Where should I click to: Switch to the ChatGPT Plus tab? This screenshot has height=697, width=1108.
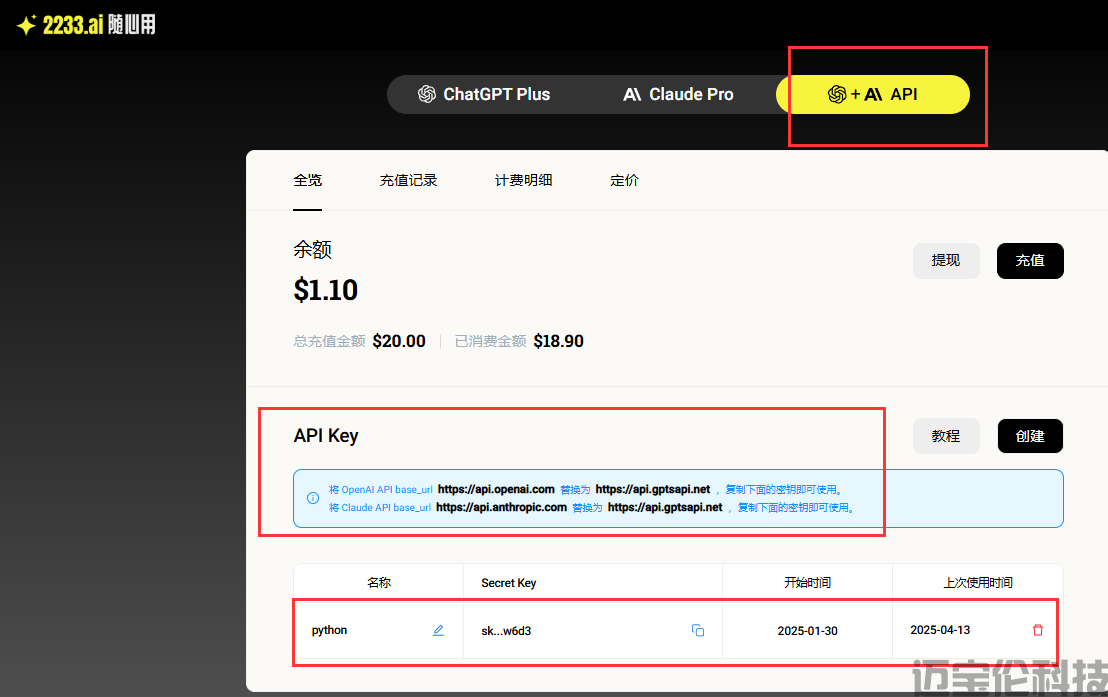484,94
